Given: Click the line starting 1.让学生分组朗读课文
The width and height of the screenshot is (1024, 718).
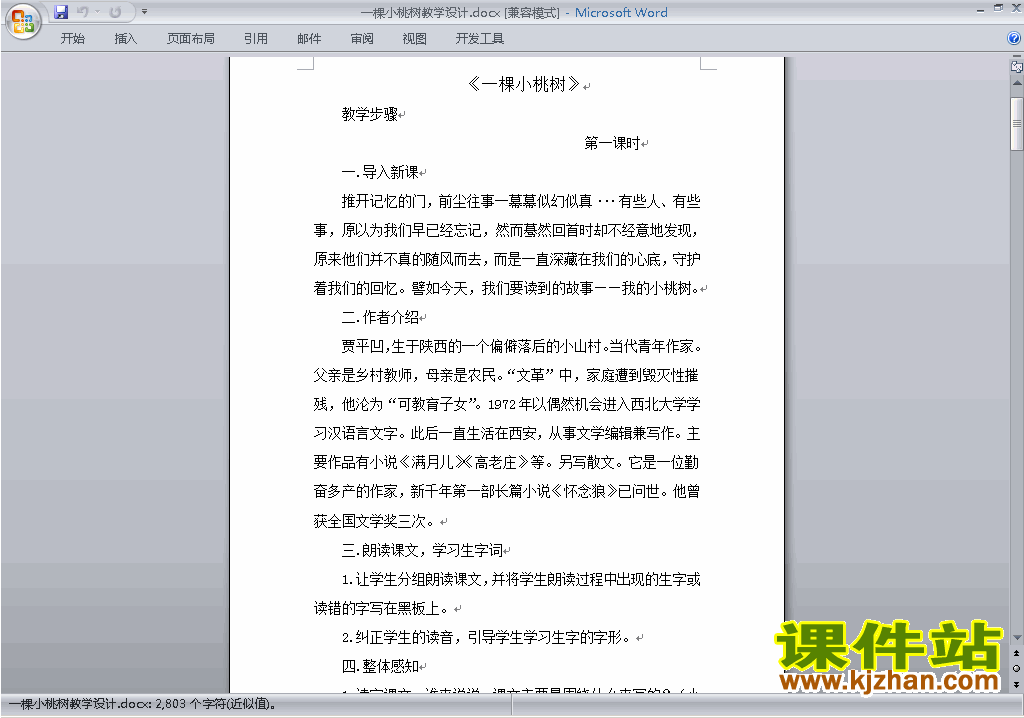Looking at the screenshot, I should coord(521,579).
